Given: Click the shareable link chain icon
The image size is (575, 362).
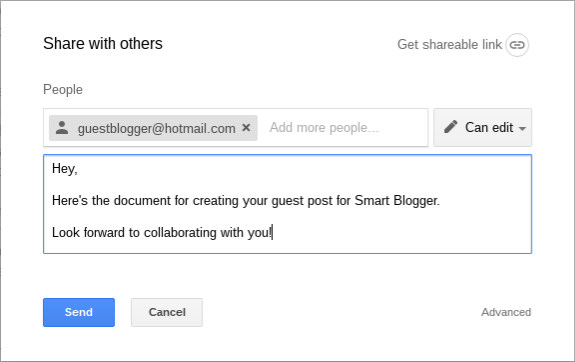Looking at the screenshot, I should click(517, 45).
